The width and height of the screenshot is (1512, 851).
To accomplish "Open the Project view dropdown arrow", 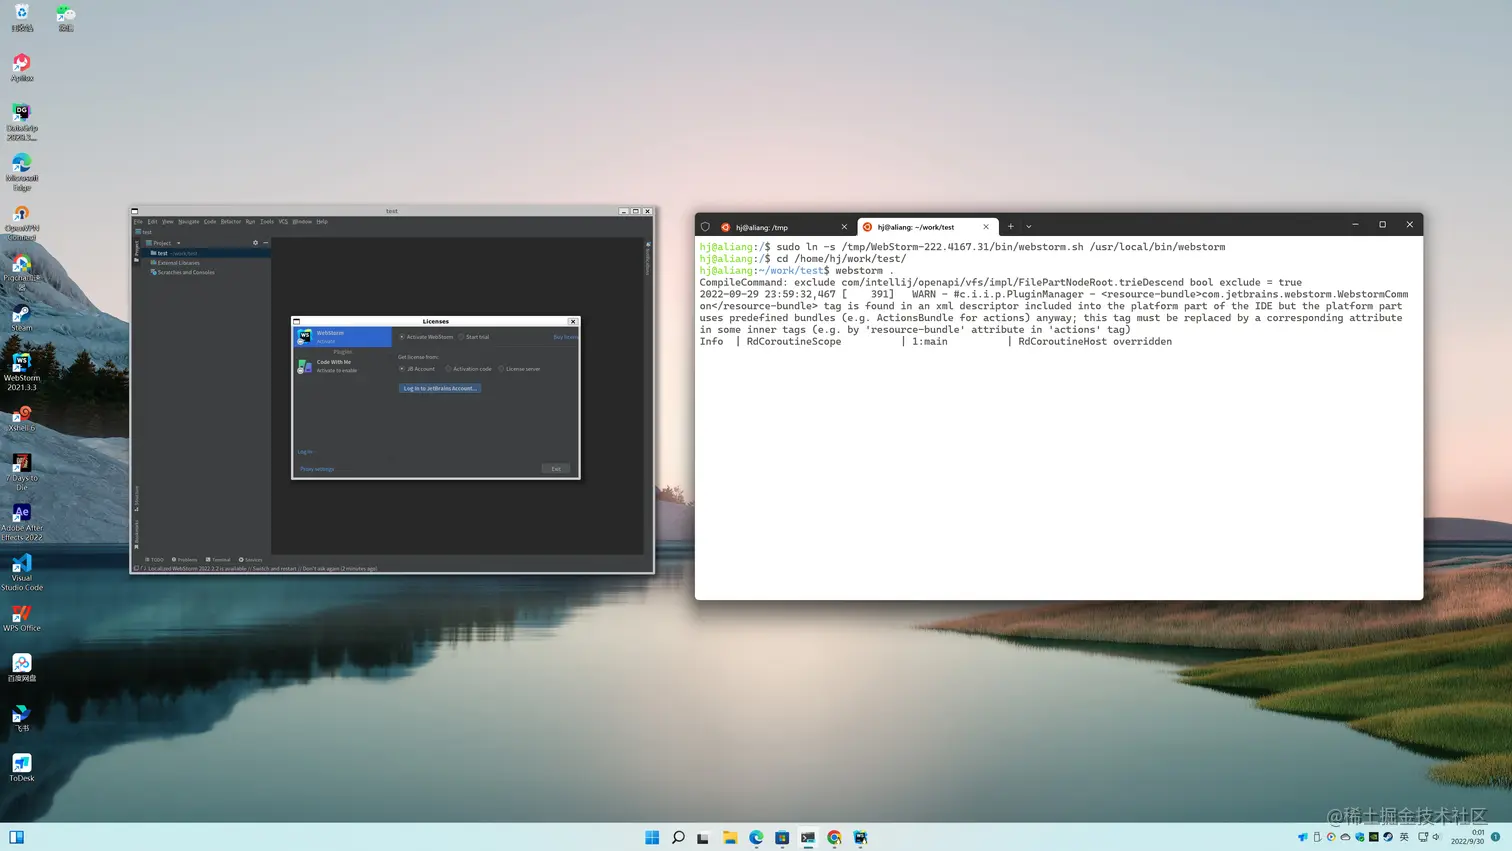I will pyautogui.click(x=178, y=243).
